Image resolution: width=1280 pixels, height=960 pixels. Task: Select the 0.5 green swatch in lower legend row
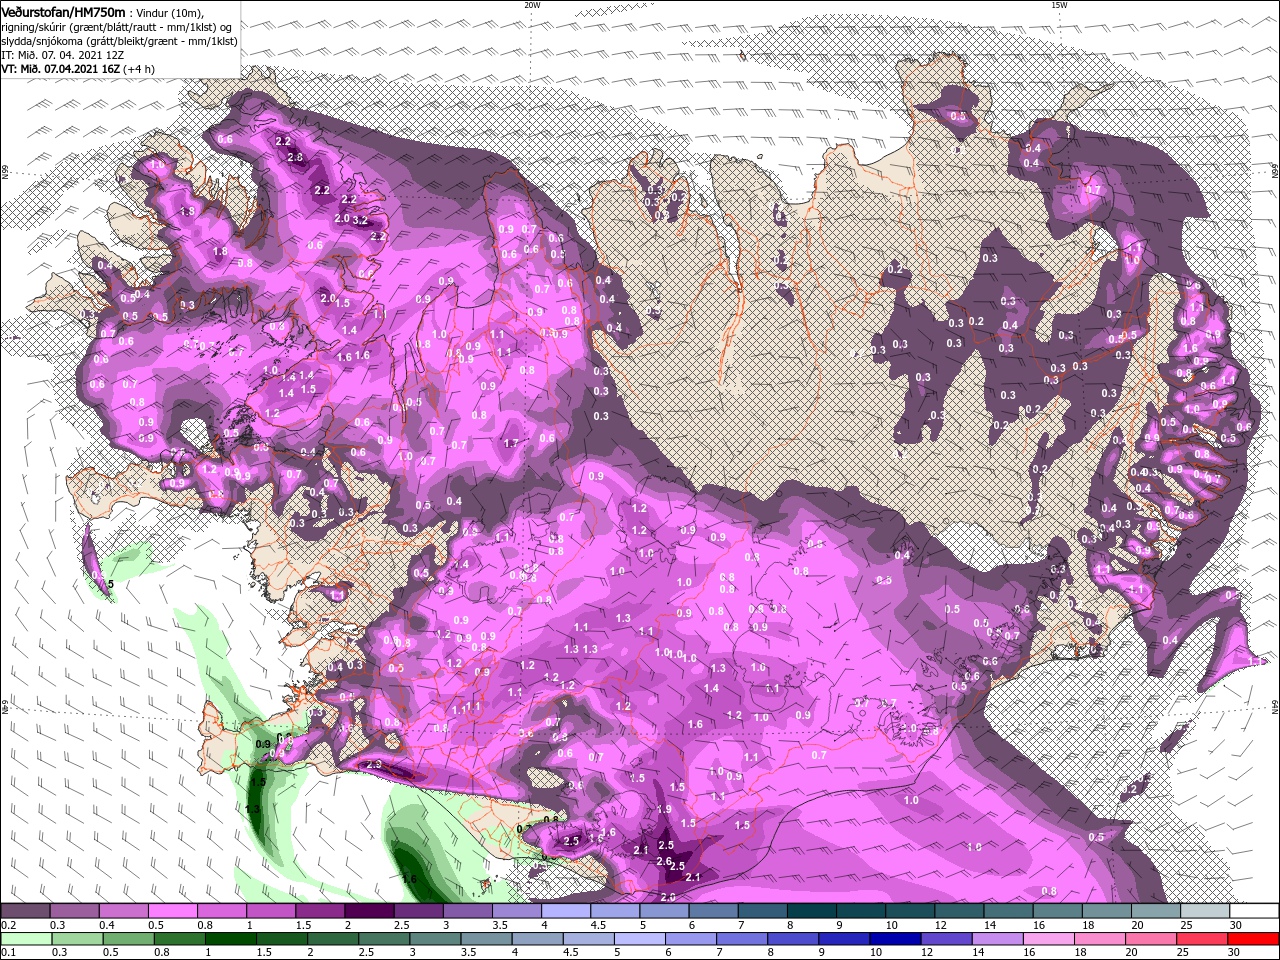[128, 939]
